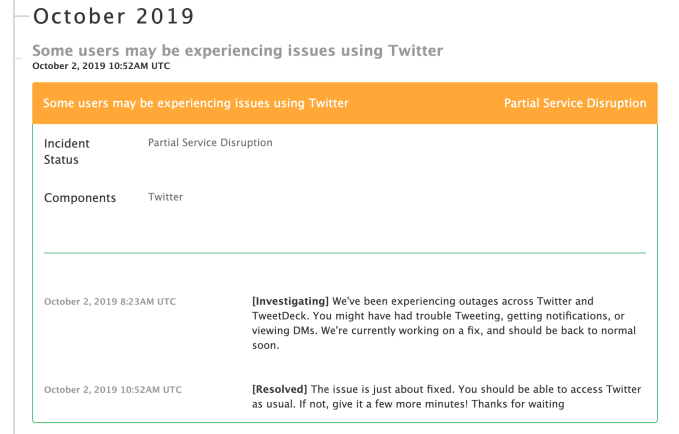Click the timeline tick left of October 2019

(x=18, y=17)
